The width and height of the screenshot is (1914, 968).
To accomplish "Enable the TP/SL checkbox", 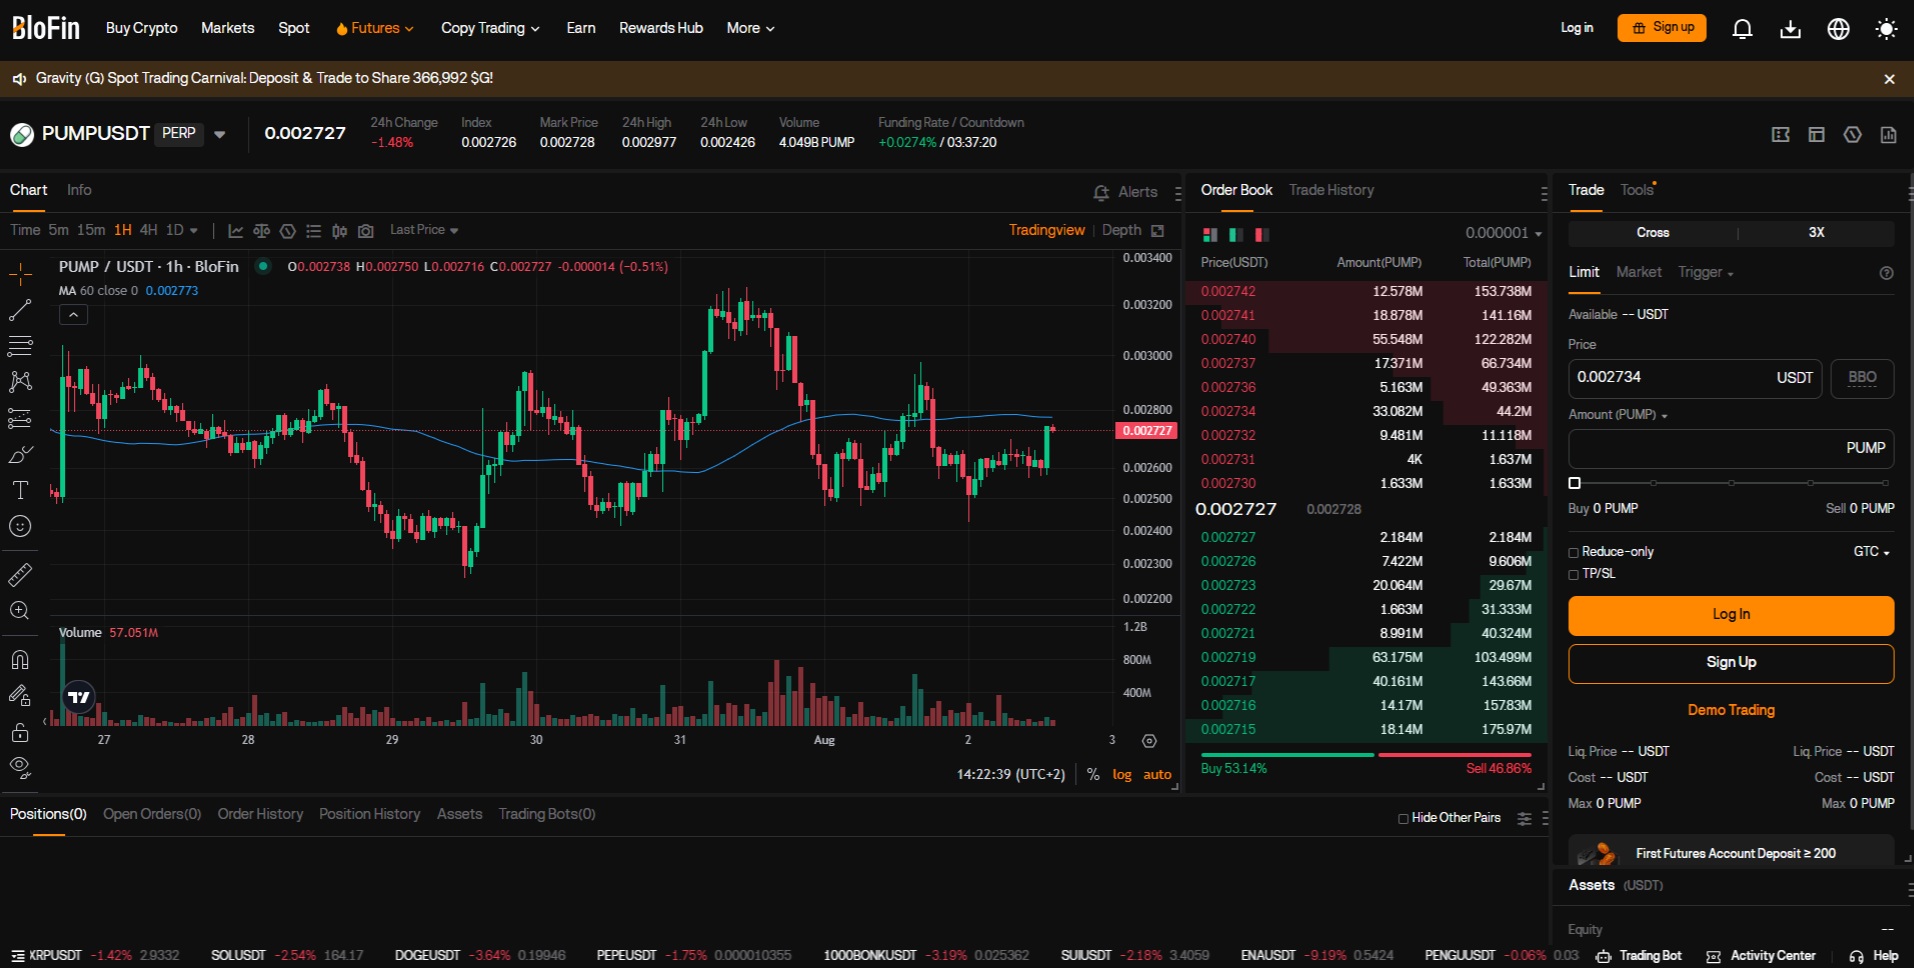I will pos(1573,574).
